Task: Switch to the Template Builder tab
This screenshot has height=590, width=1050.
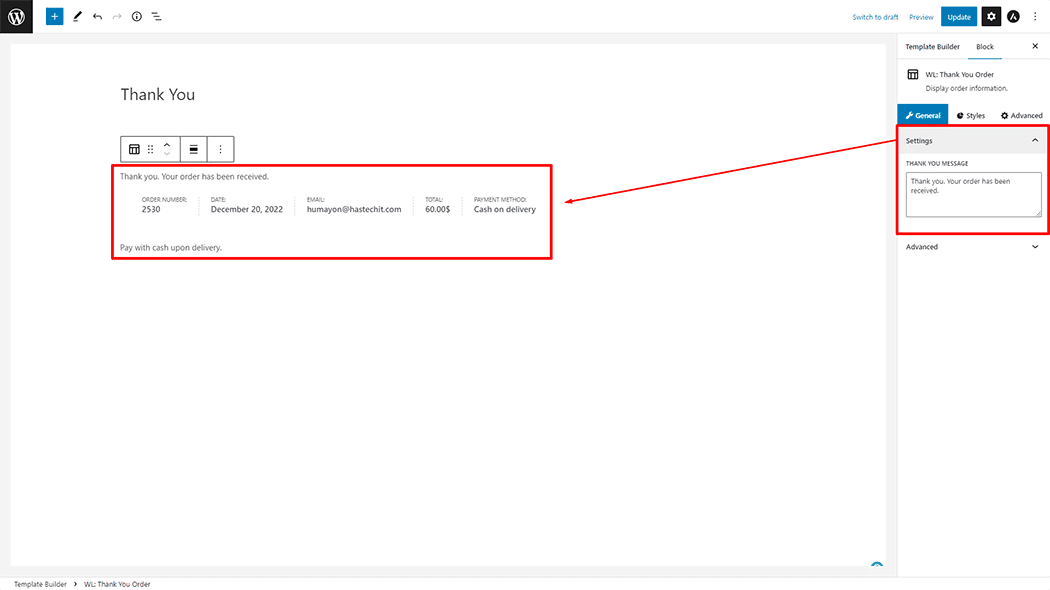Action: point(932,47)
